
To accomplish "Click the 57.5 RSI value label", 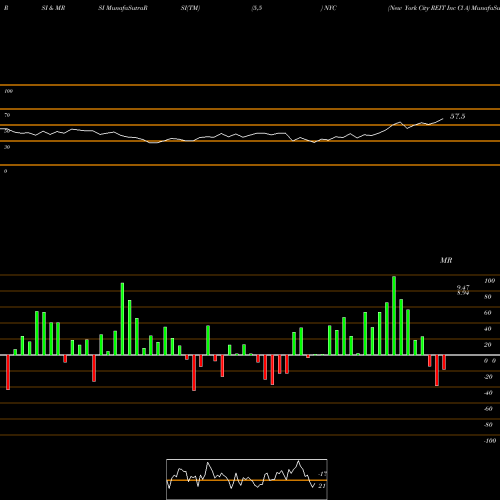I will click(457, 116).
